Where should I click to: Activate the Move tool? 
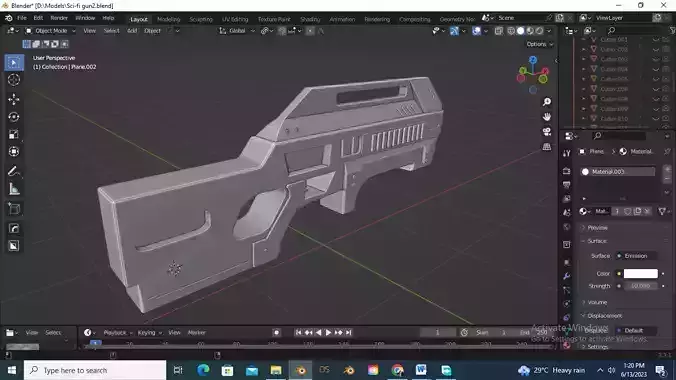(x=14, y=99)
